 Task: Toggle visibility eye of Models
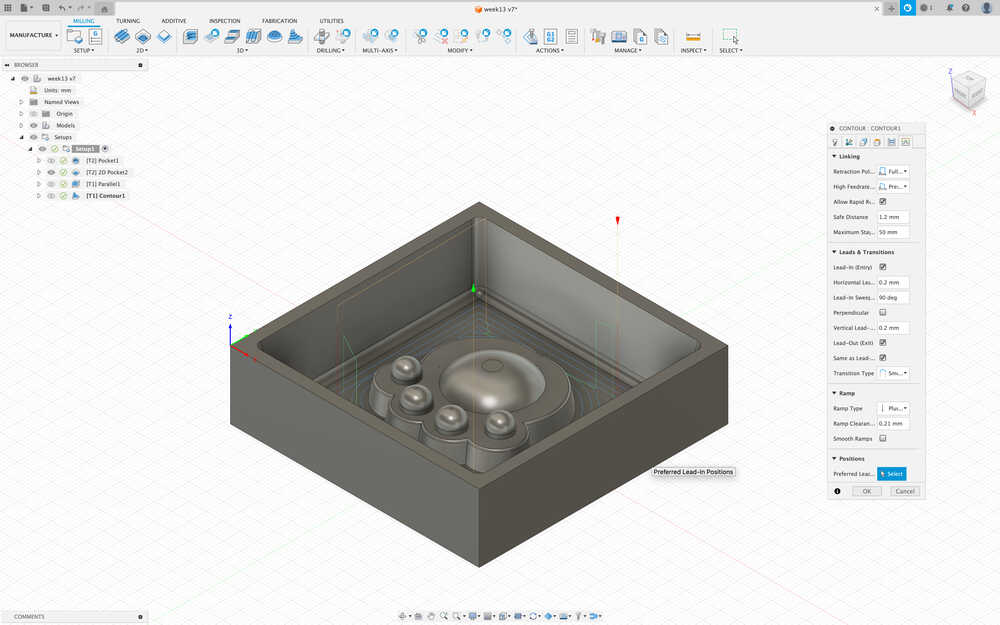(x=34, y=126)
